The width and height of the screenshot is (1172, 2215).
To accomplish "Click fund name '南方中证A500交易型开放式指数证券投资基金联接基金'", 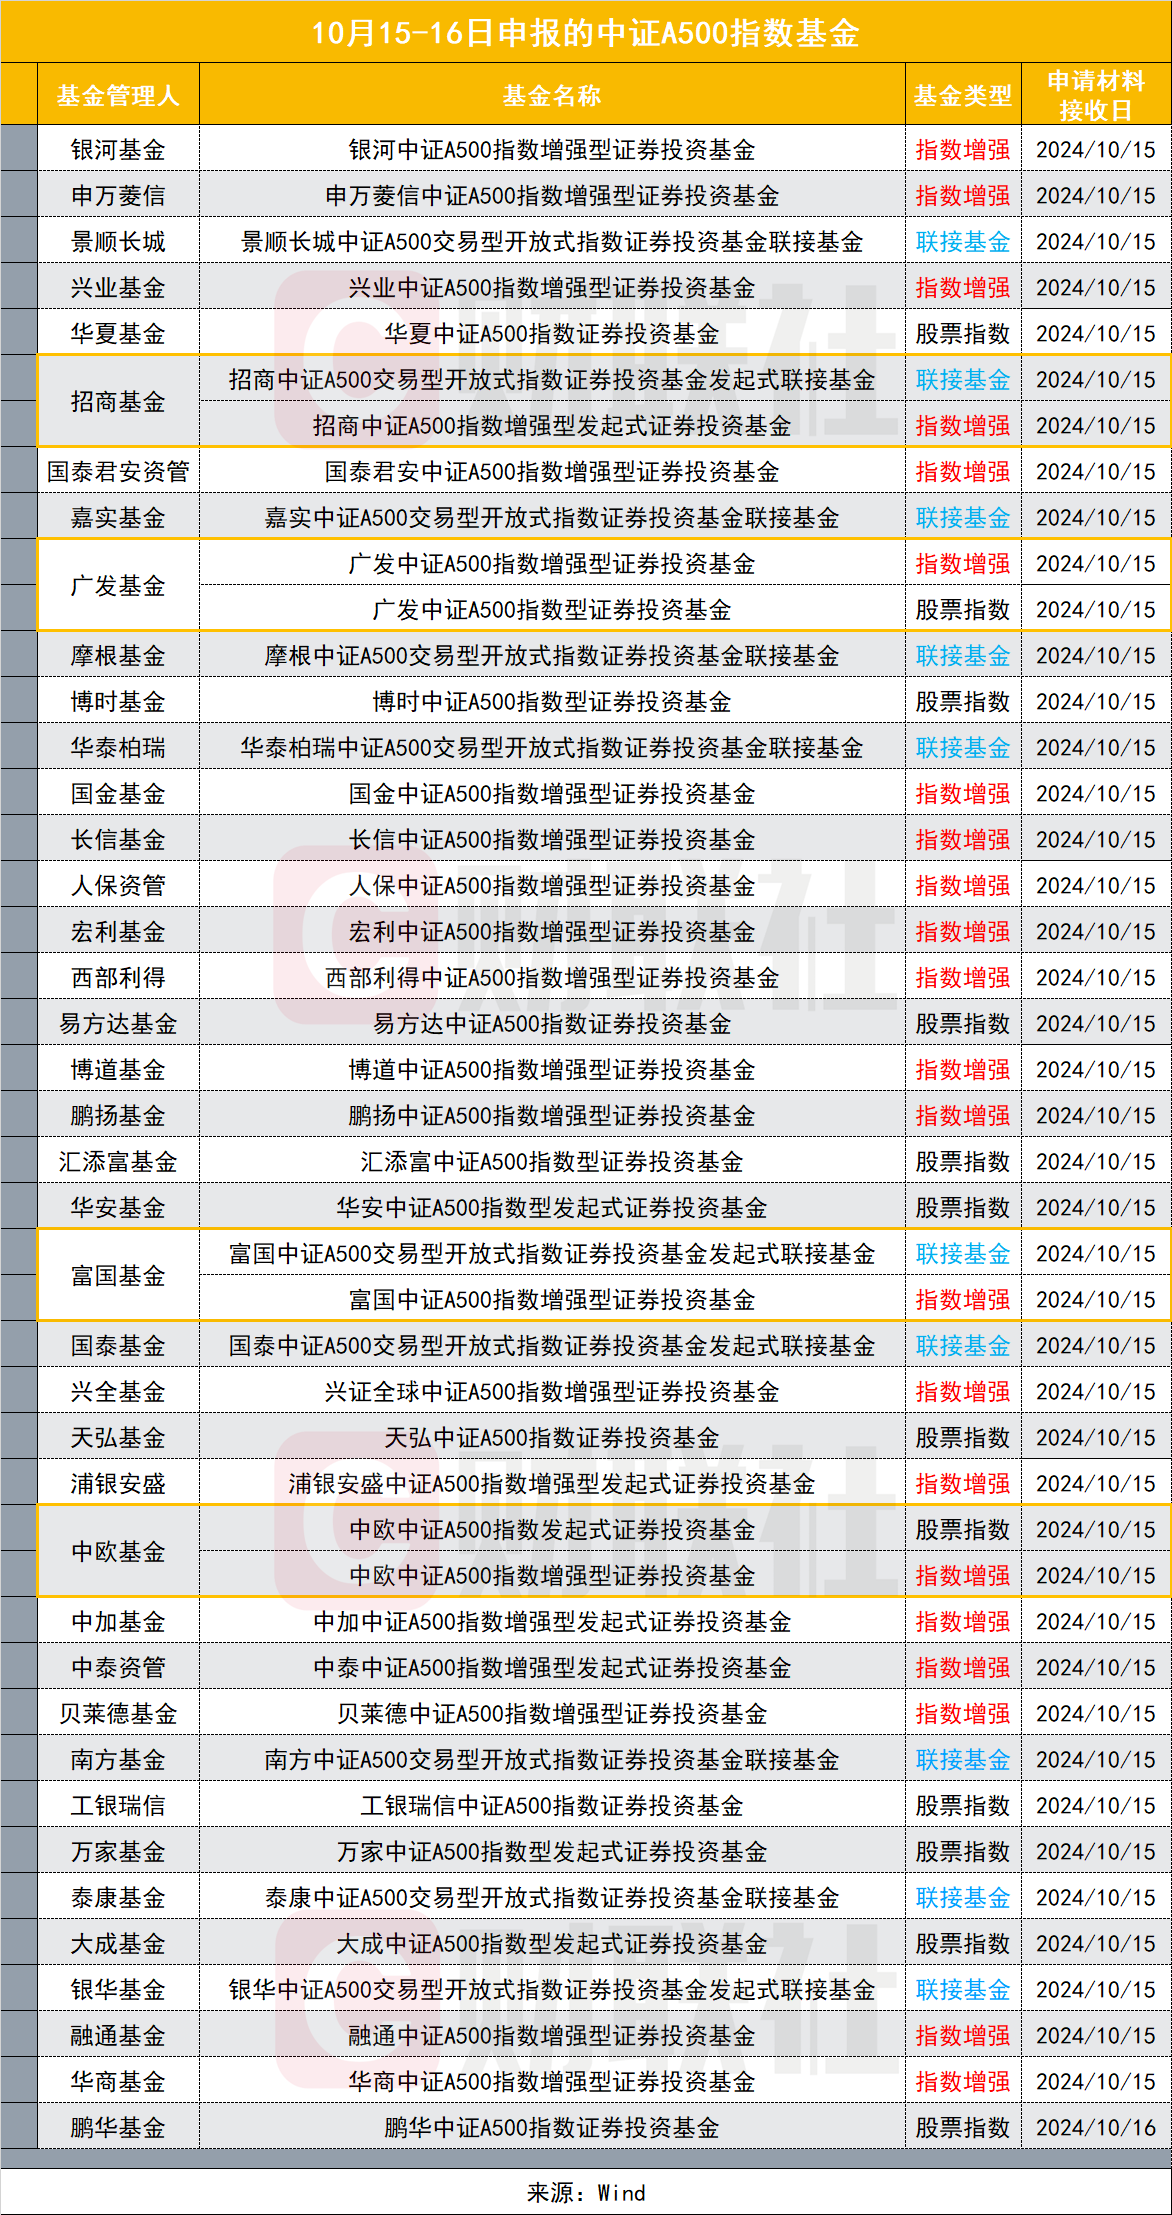I will 552,1759.
